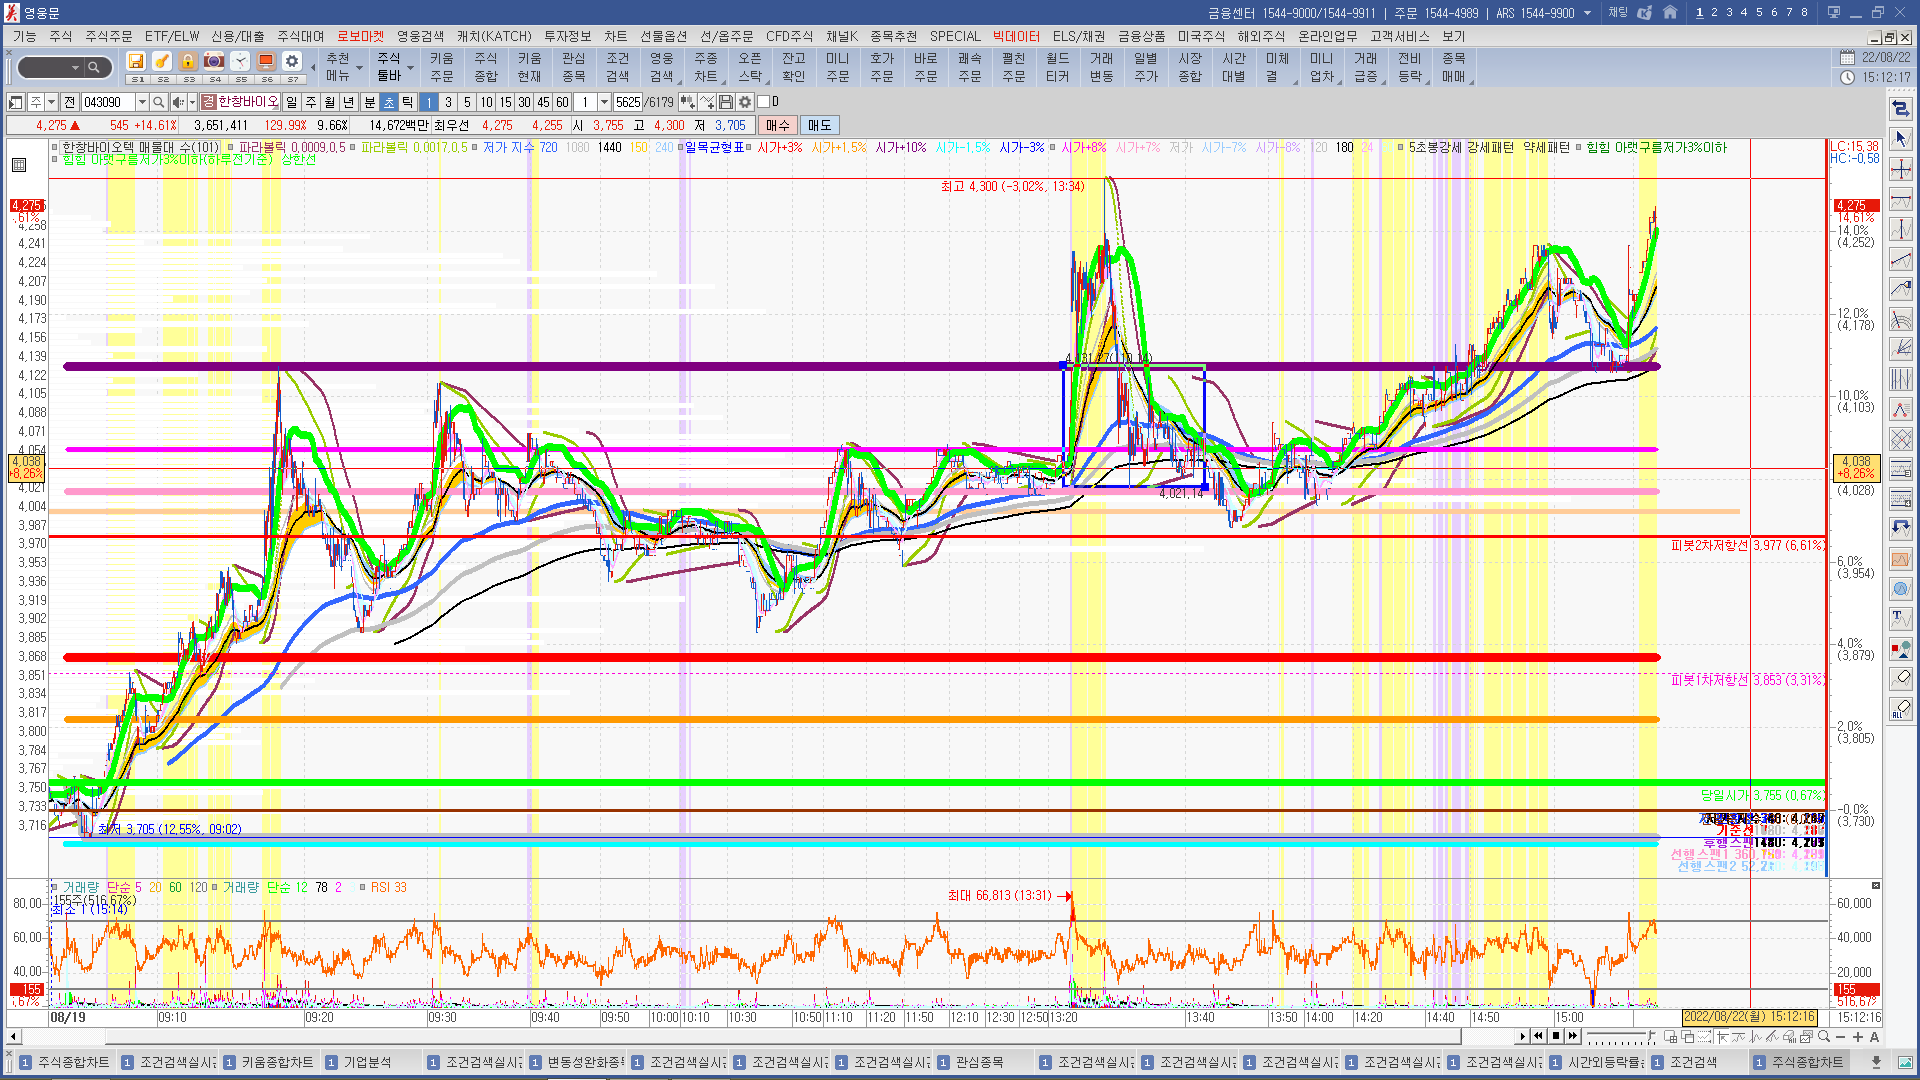Click the play button in the replay controls
The width and height of the screenshot is (1920, 1080).
[1523, 1036]
